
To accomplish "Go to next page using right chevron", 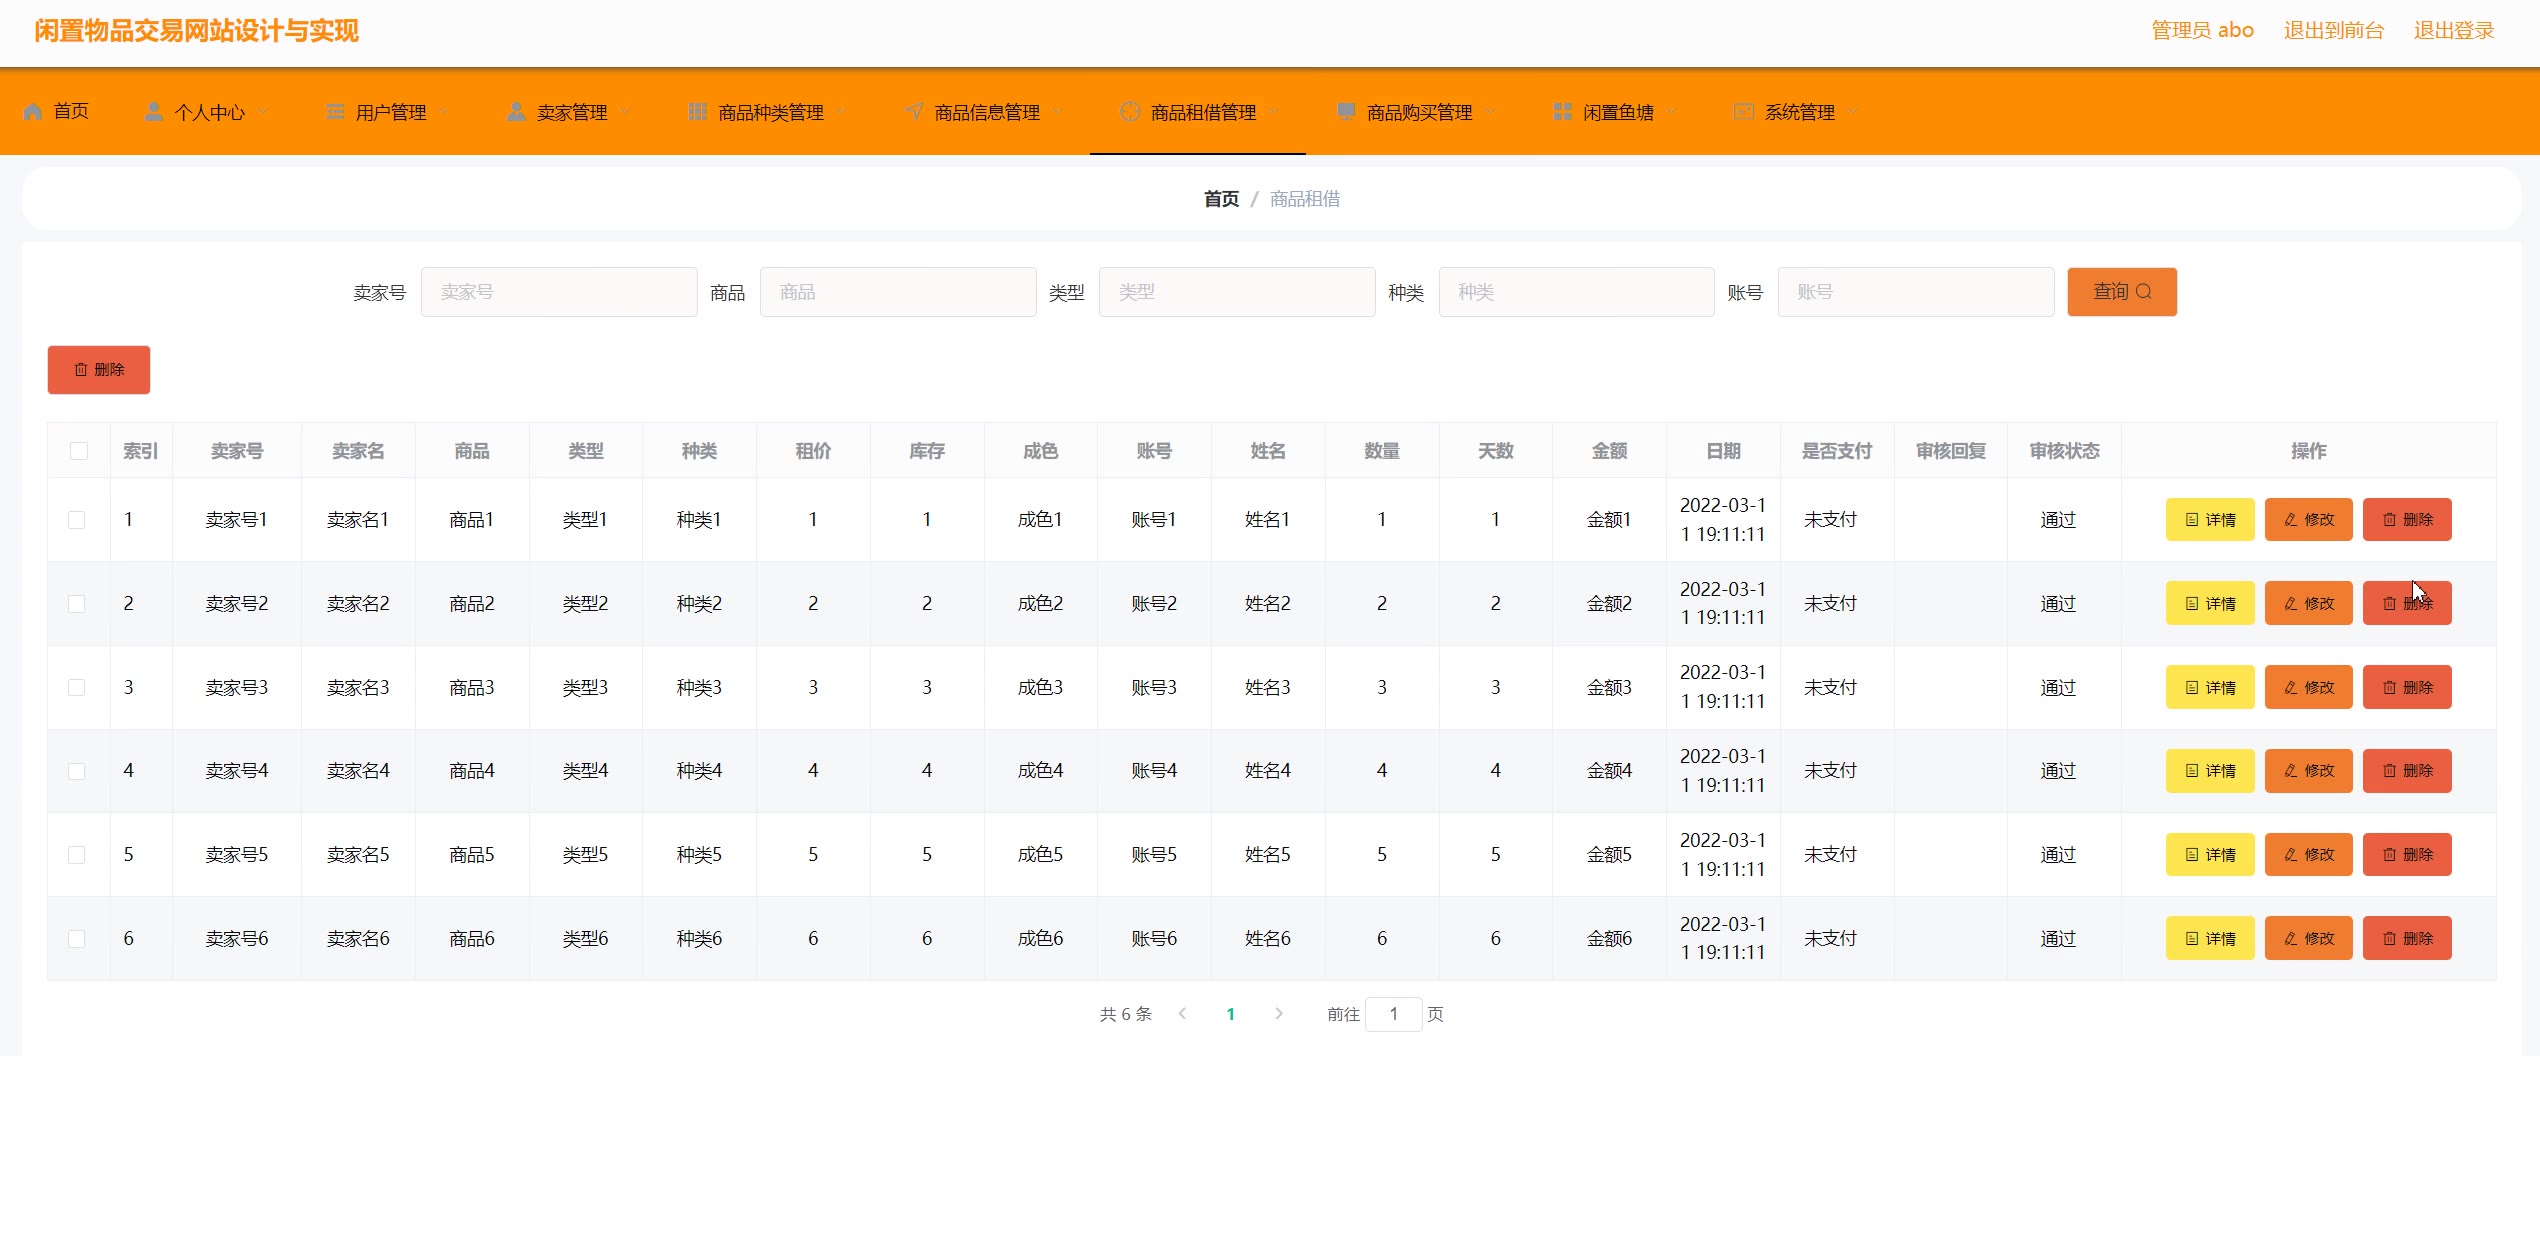I will [x=1278, y=1013].
